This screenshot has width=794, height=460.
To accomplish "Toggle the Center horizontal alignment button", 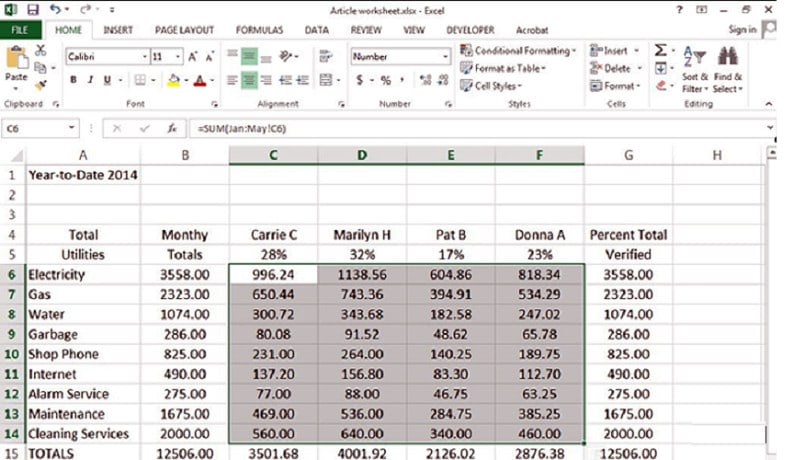I will click(250, 80).
